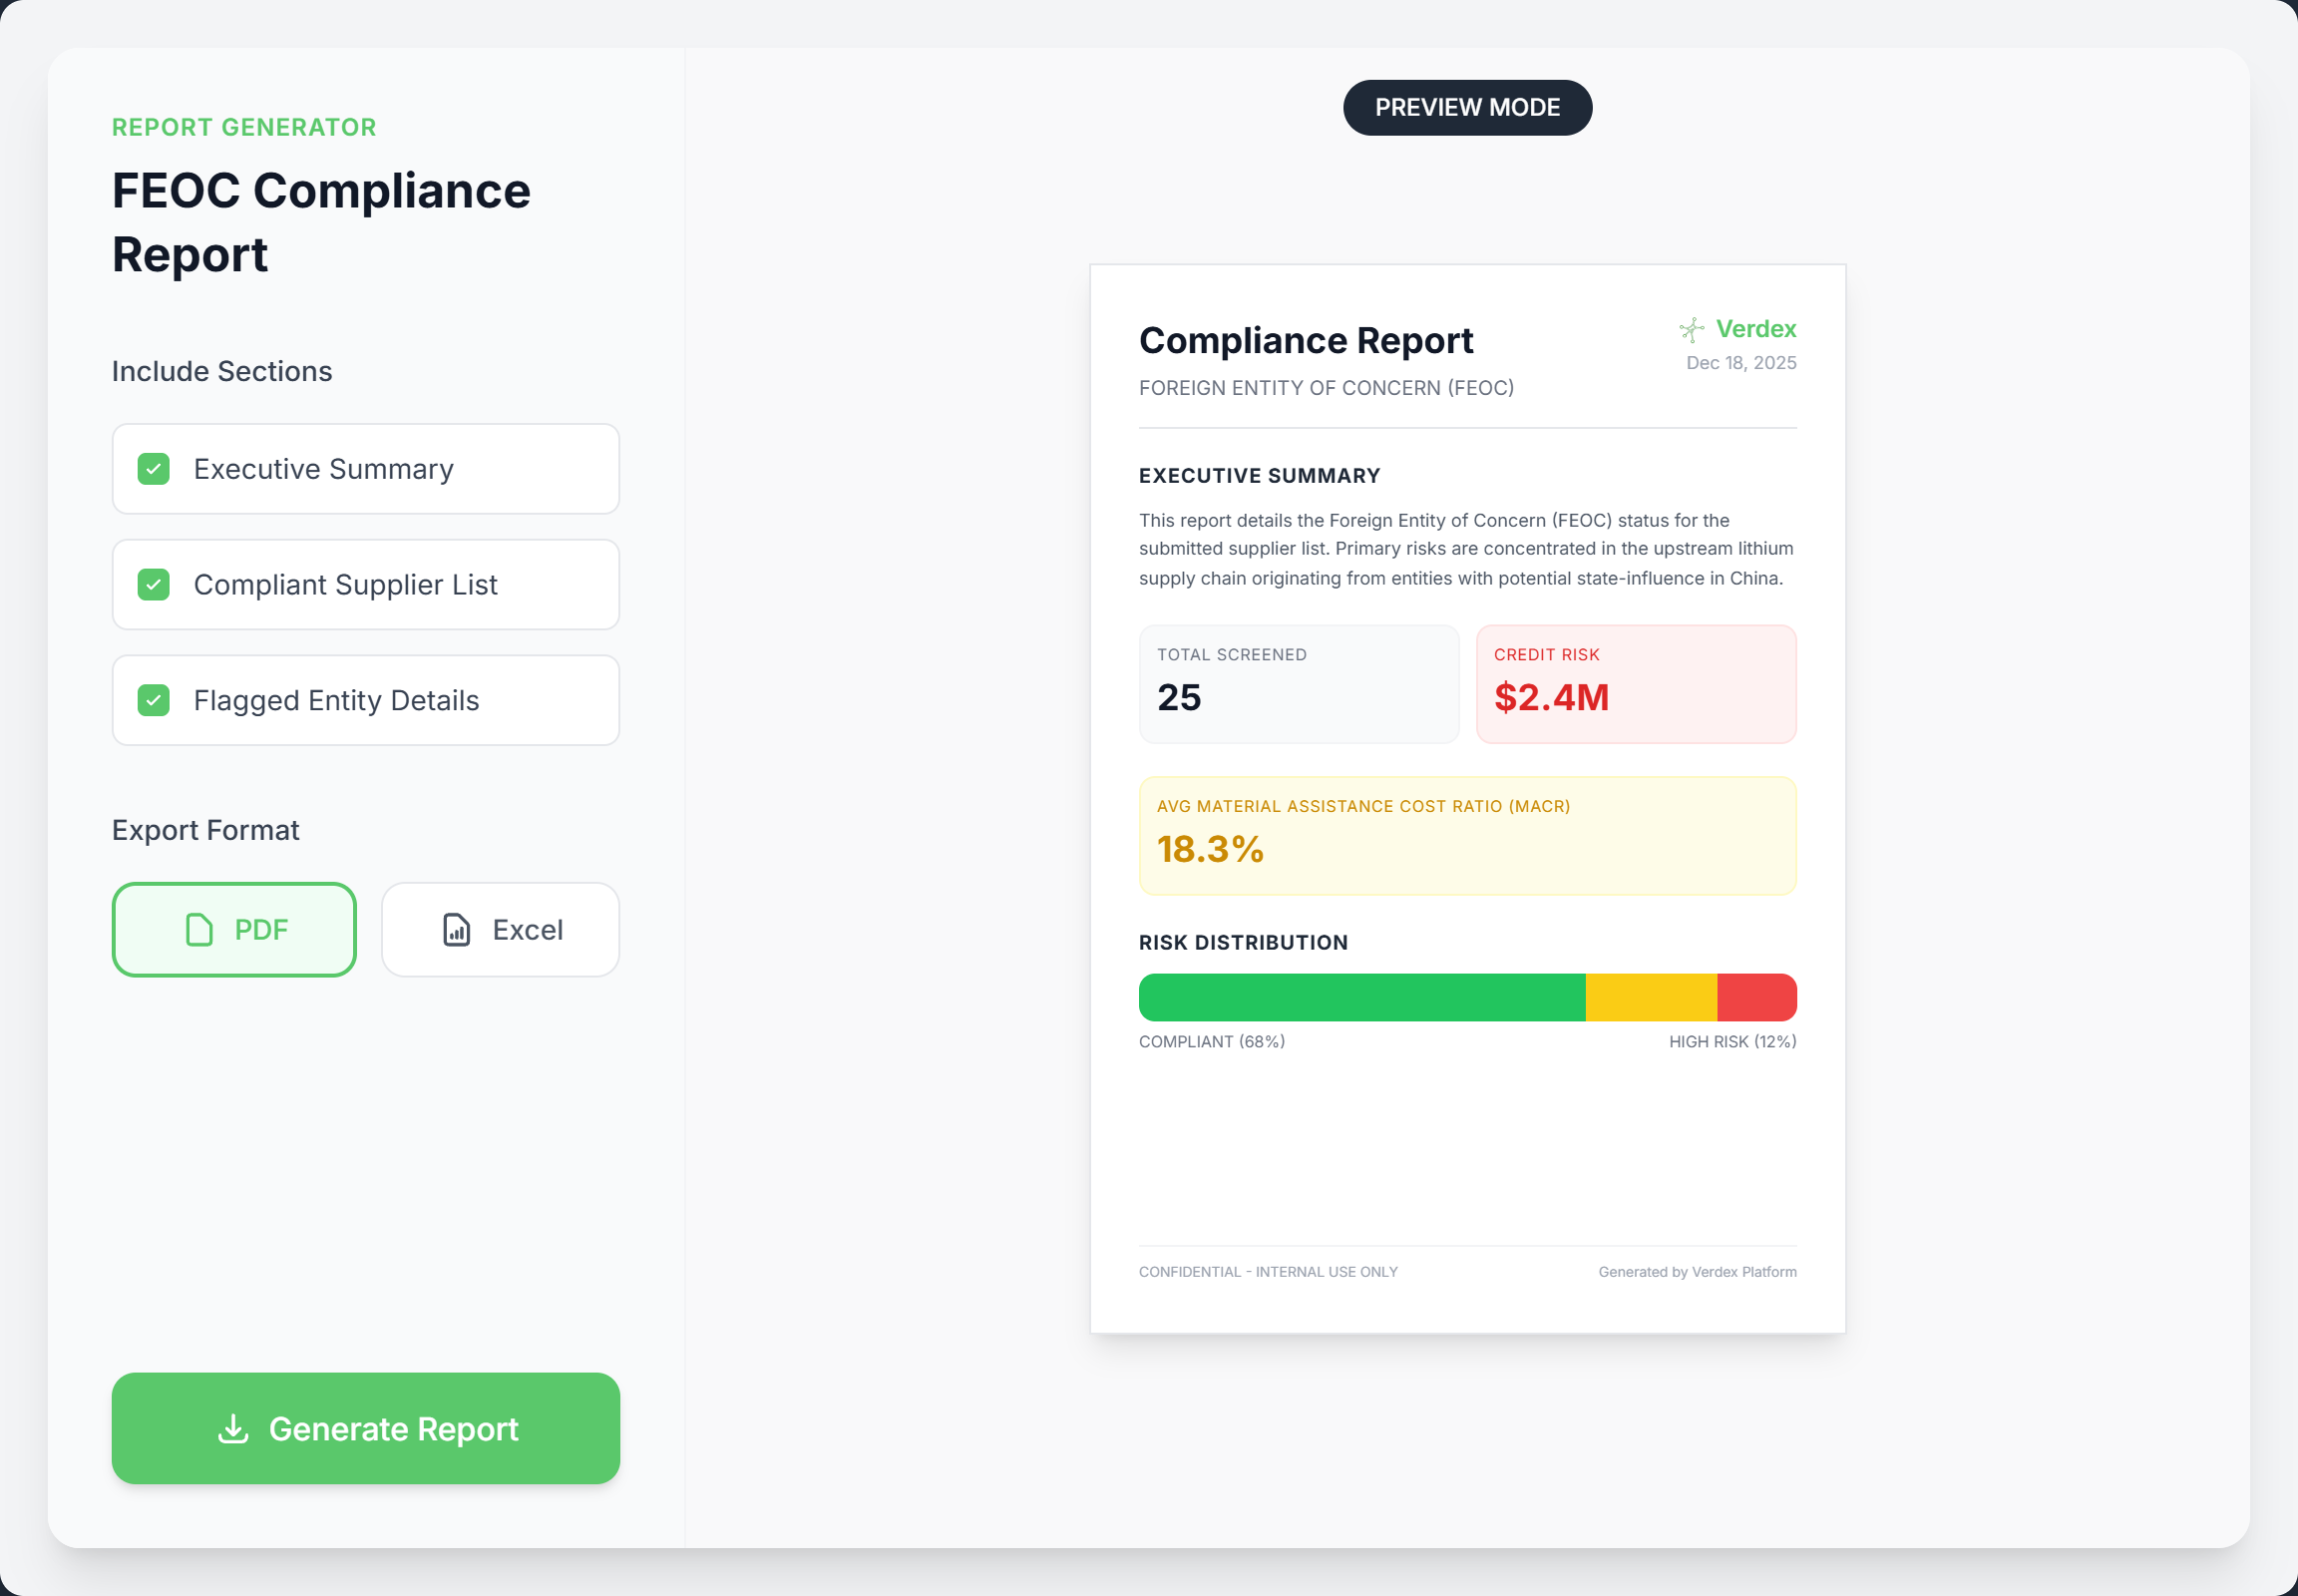Click the Compliance Report title in preview
Image resolution: width=2298 pixels, height=1596 pixels.
1306,340
